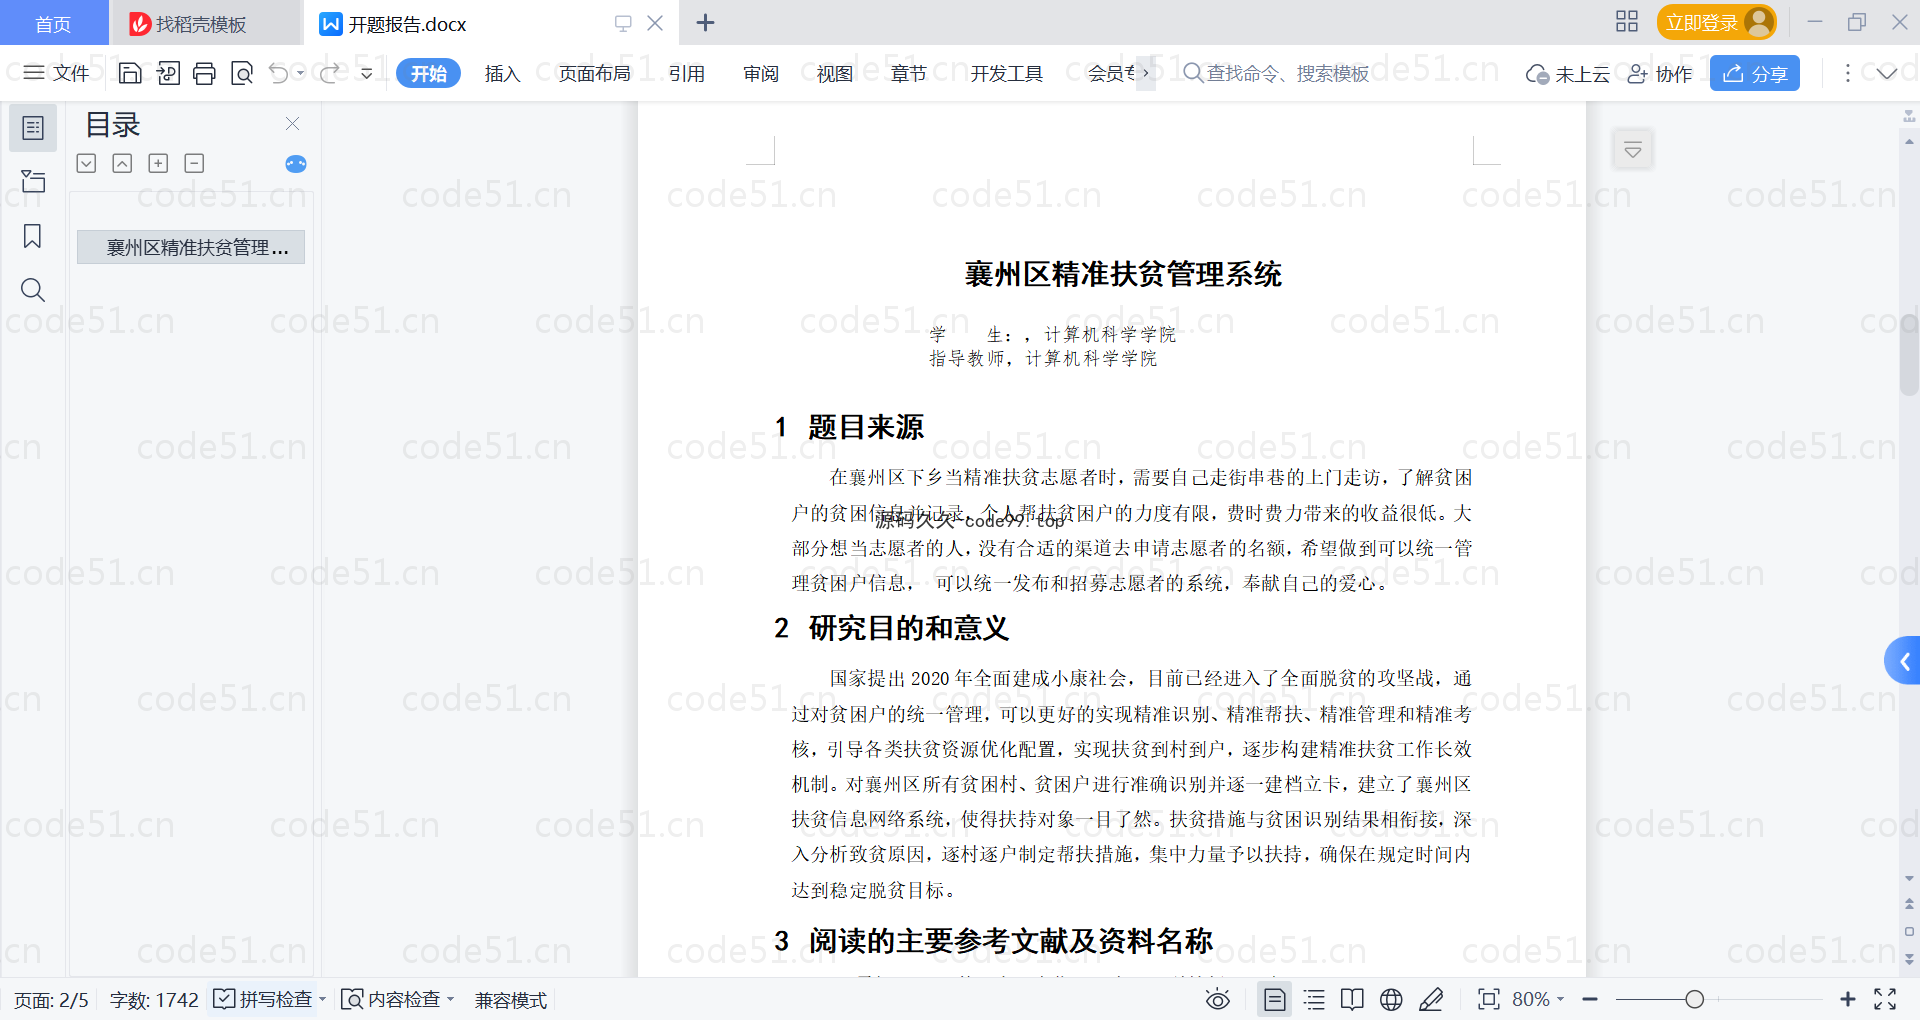This screenshot has width=1920, height=1020.
Task: Click the blue smart outline icon
Action: coord(295,164)
